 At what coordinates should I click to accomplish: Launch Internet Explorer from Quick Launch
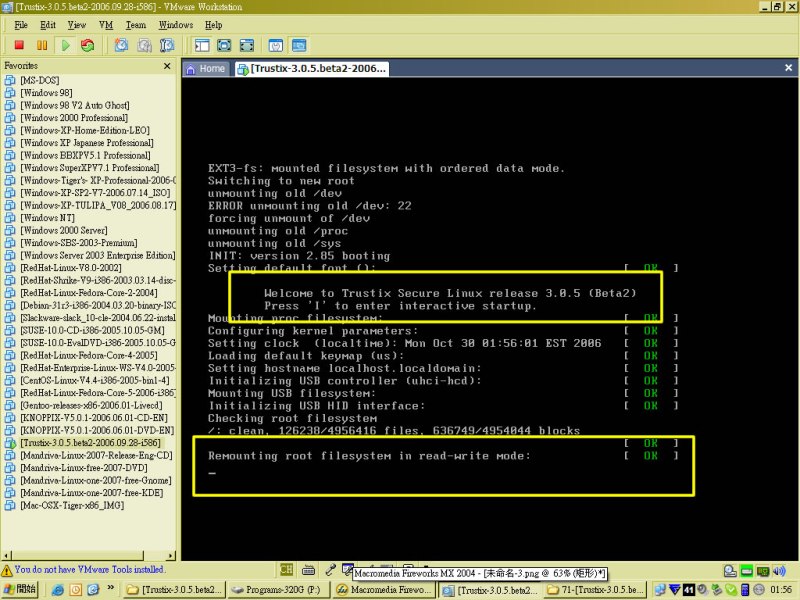pyautogui.click(x=58, y=590)
